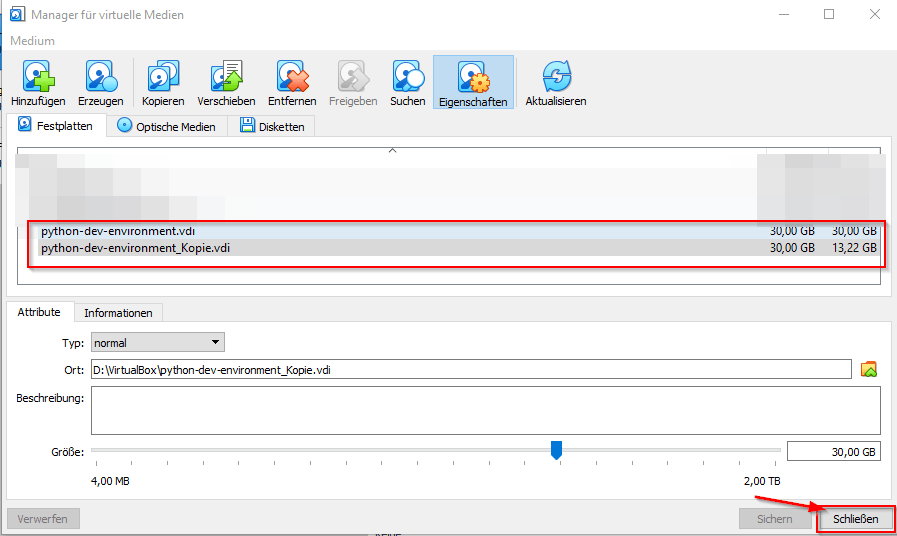Viewport: 897px width, 536px height.
Task: Switch to the Optische Medien tab
Action: (x=166, y=127)
